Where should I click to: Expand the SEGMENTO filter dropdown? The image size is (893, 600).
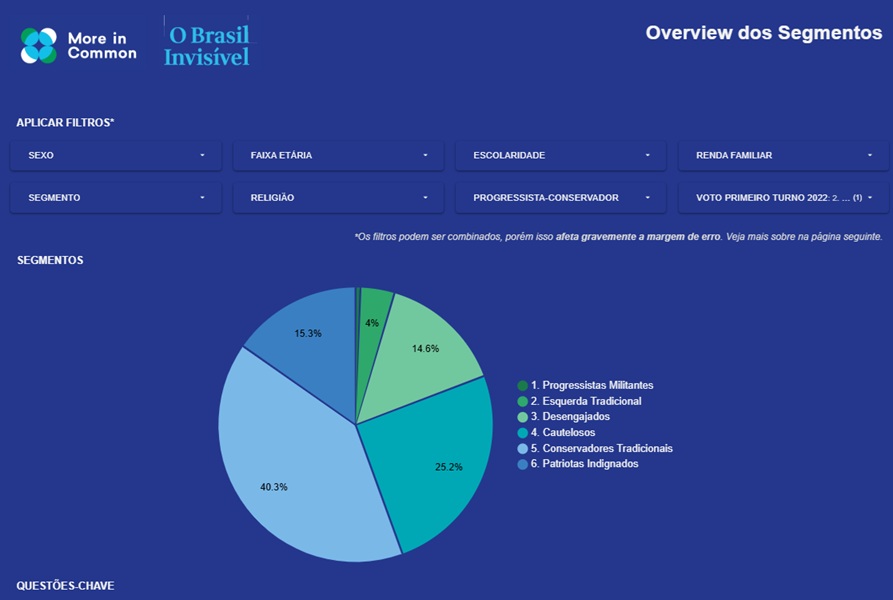(116, 198)
